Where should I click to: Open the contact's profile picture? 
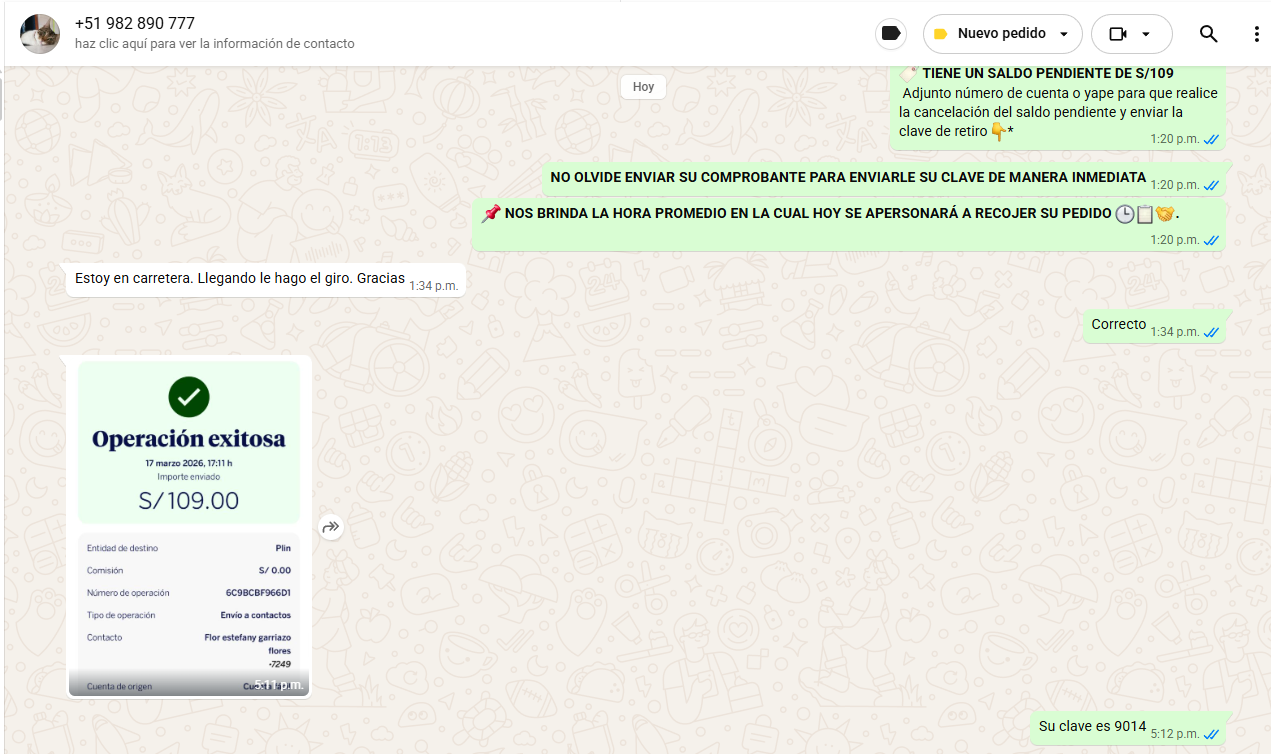40,34
